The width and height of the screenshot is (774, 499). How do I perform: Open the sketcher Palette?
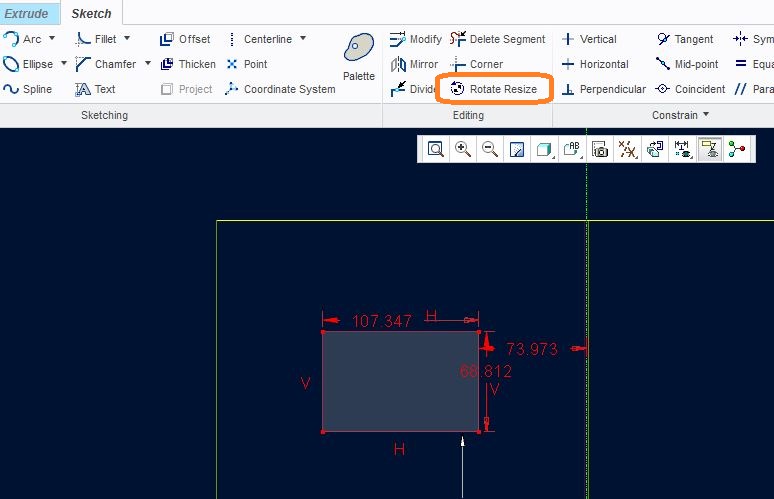tap(359, 57)
